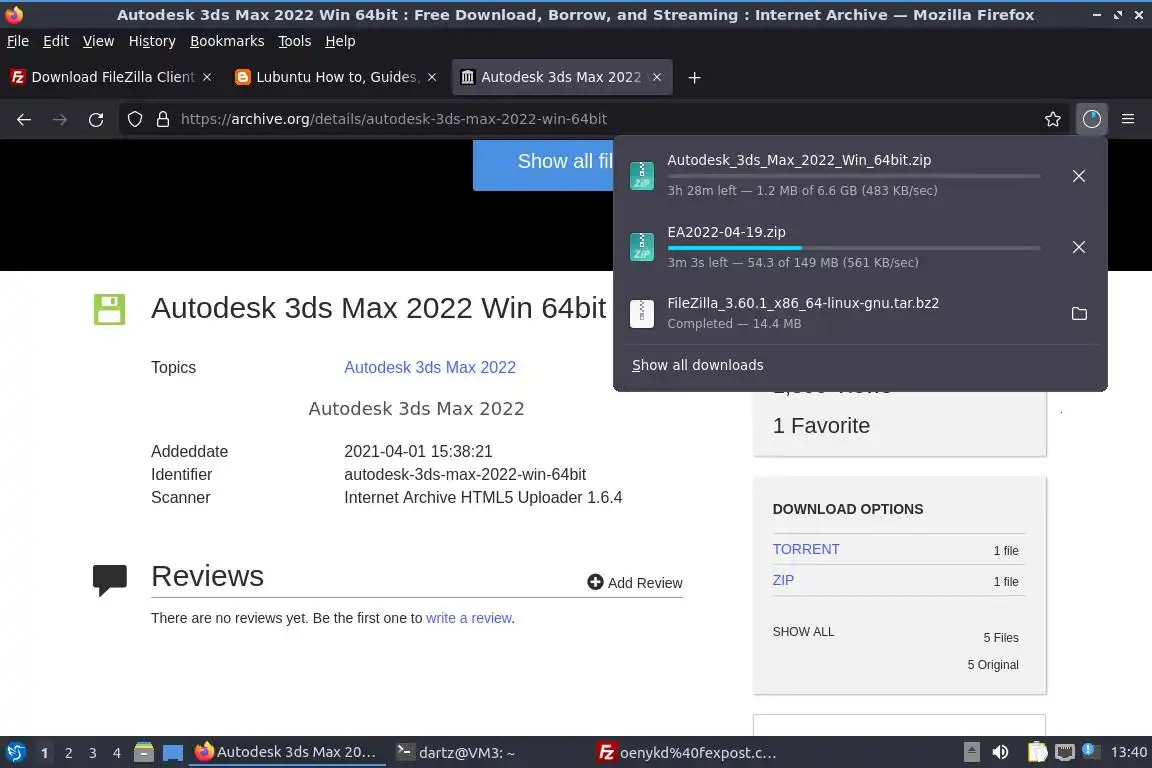Click the 13:40 clock in the tray
The height and width of the screenshot is (768, 1152).
1128,752
